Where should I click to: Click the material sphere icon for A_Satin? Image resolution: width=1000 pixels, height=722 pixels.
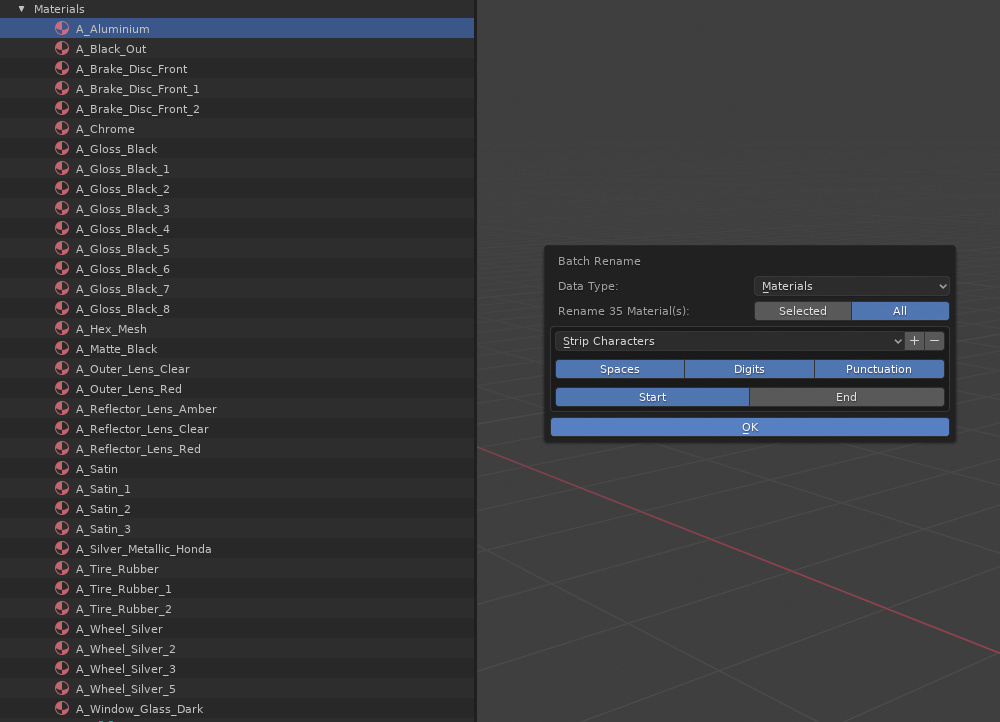tap(61, 468)
